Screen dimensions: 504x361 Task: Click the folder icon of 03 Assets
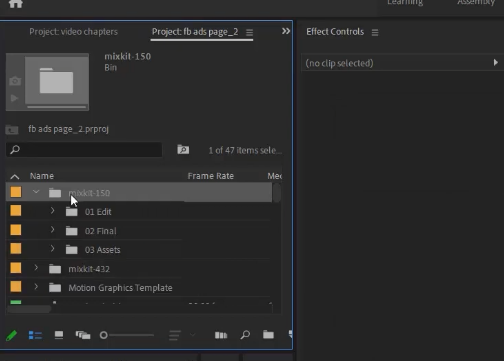(71, 249)
